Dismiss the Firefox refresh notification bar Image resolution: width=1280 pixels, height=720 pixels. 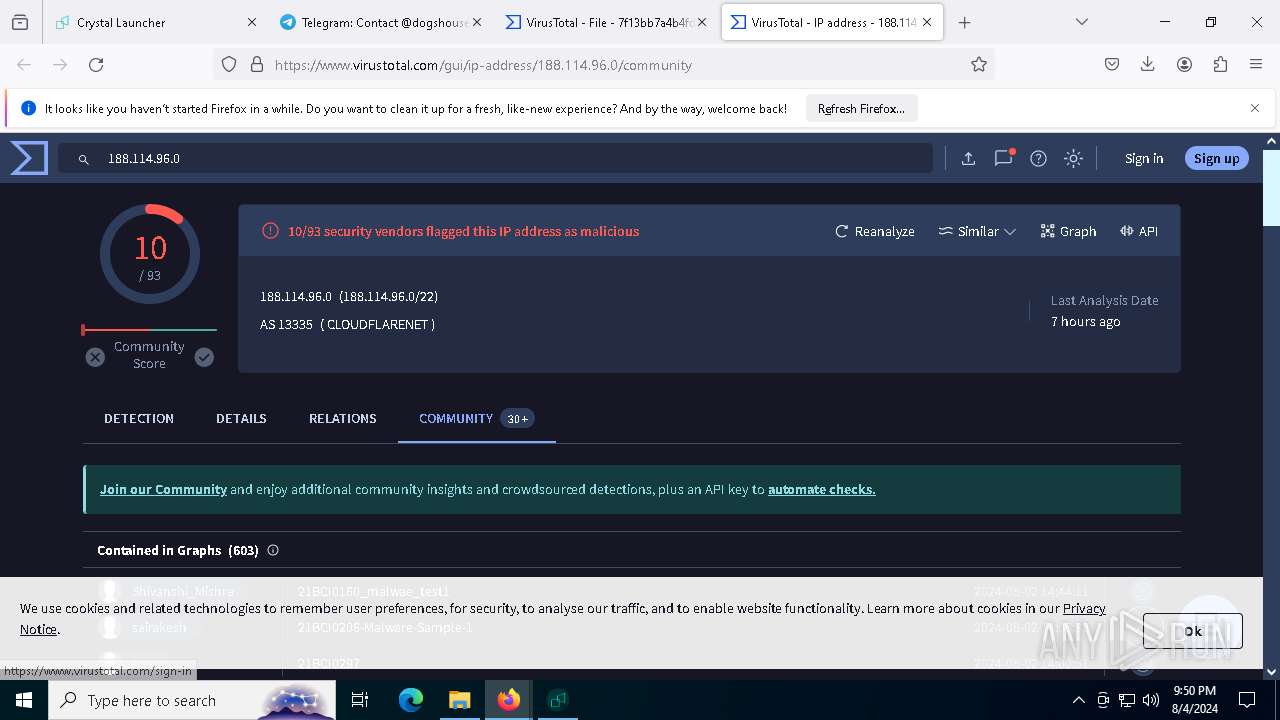tap(1255, 108)
